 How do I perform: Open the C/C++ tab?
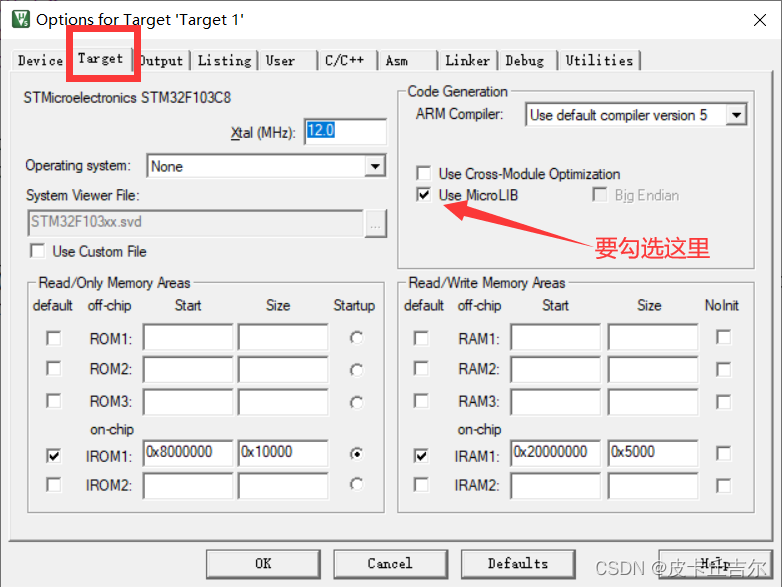point(347,61)
